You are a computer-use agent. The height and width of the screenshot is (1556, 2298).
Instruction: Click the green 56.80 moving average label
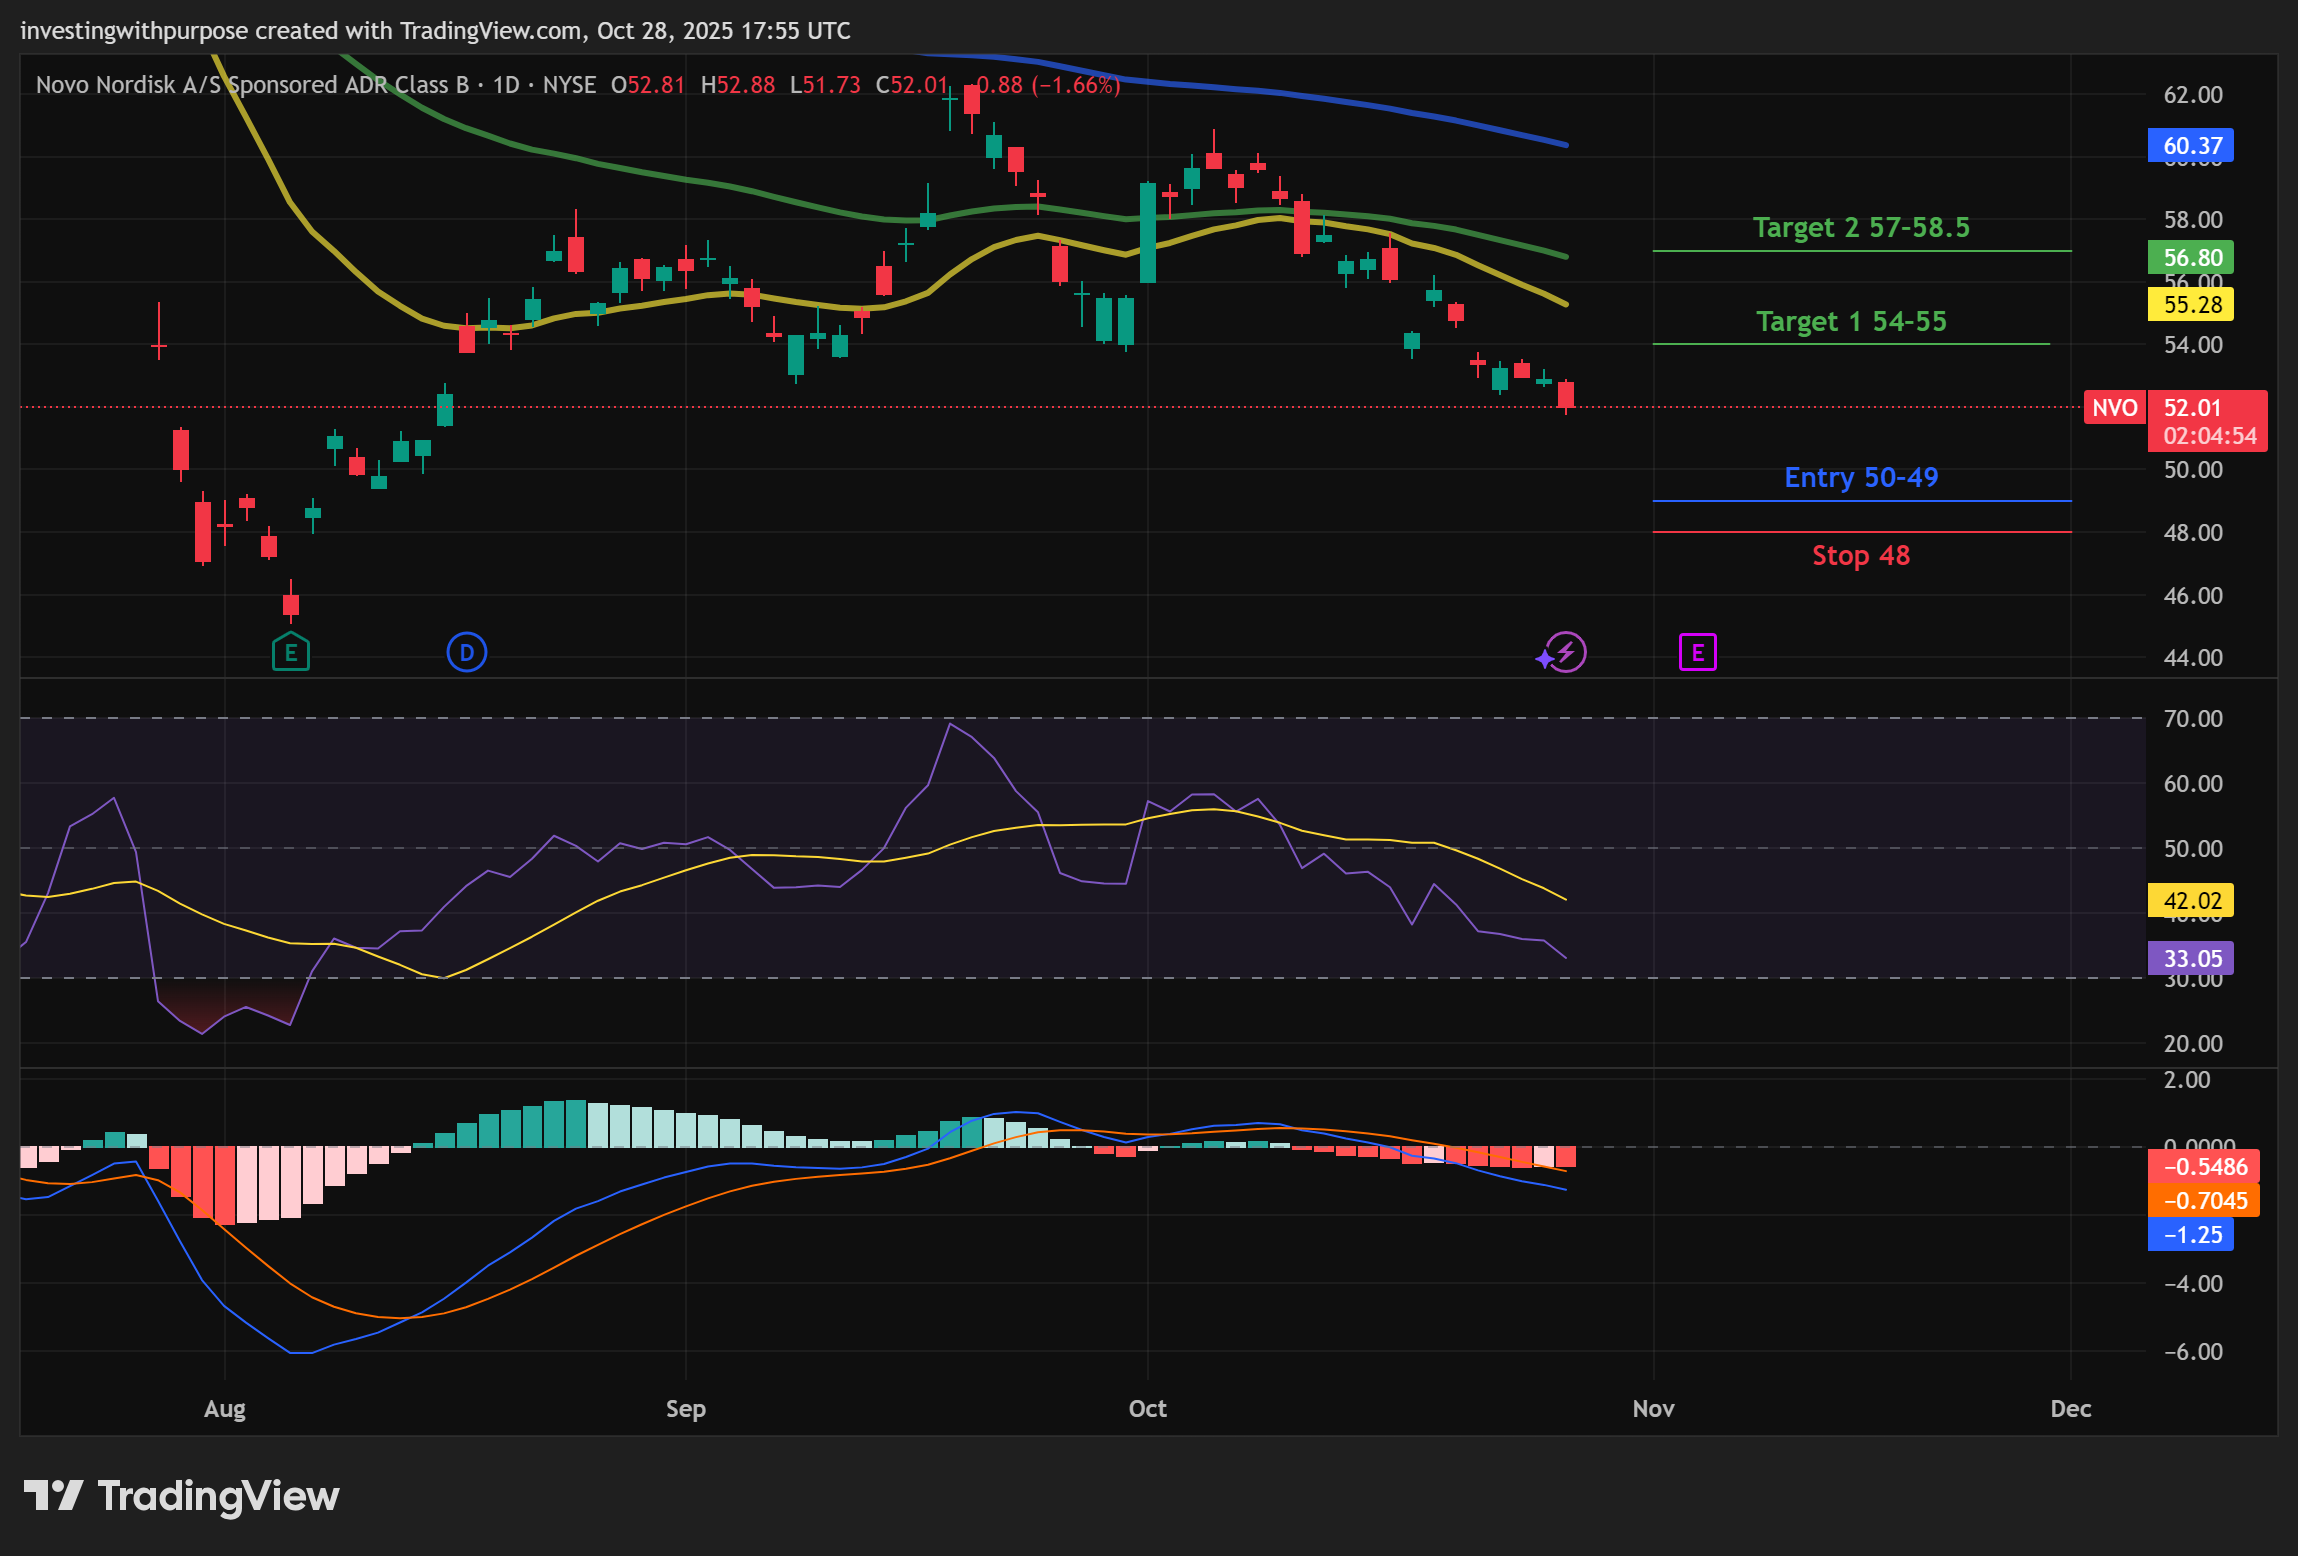pos(2190,258)
